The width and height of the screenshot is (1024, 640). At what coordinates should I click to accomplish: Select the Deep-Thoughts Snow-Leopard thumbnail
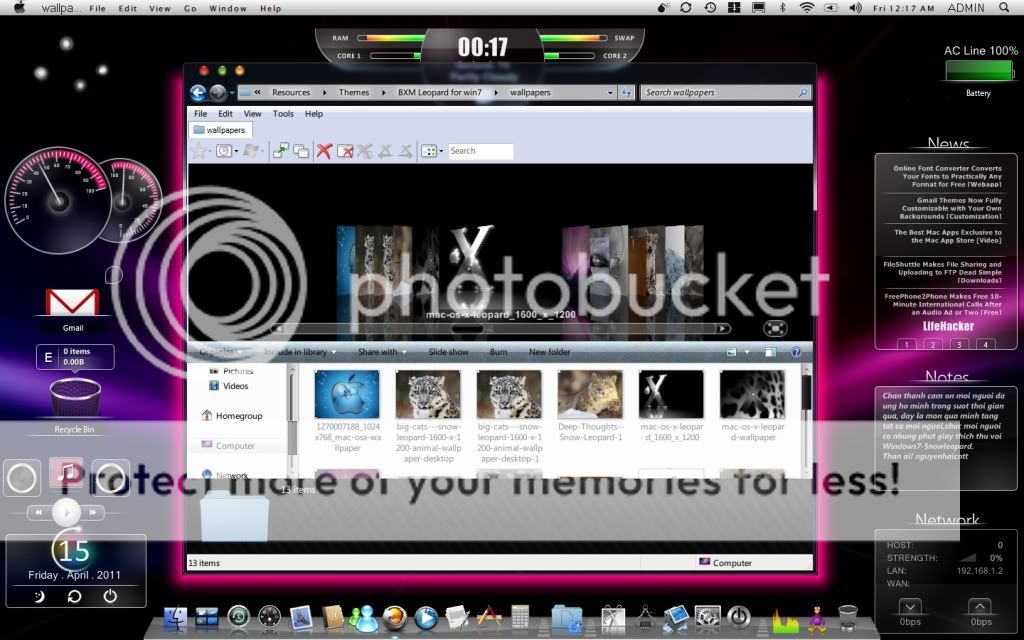tap(590, 394)
